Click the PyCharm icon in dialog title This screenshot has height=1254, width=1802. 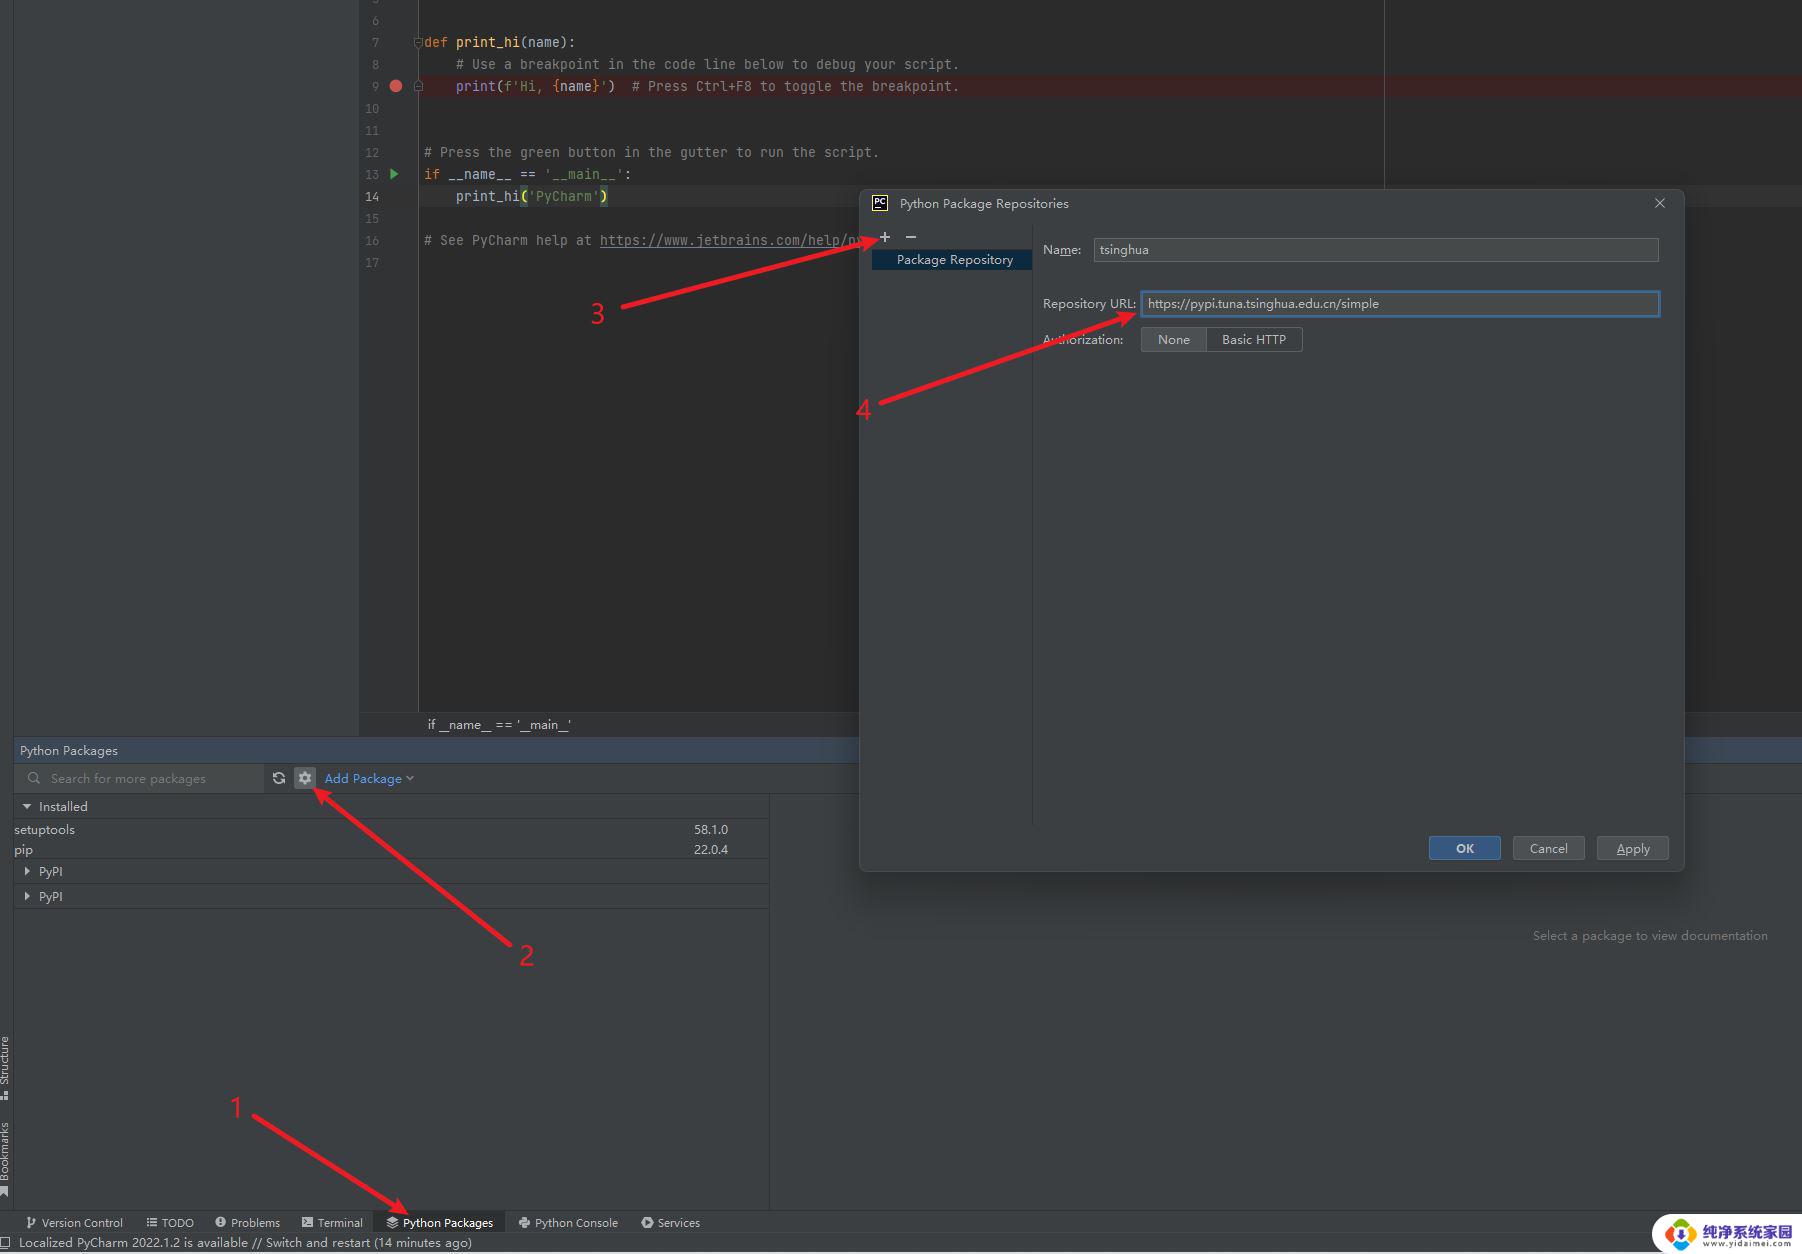tap(880, 203)
